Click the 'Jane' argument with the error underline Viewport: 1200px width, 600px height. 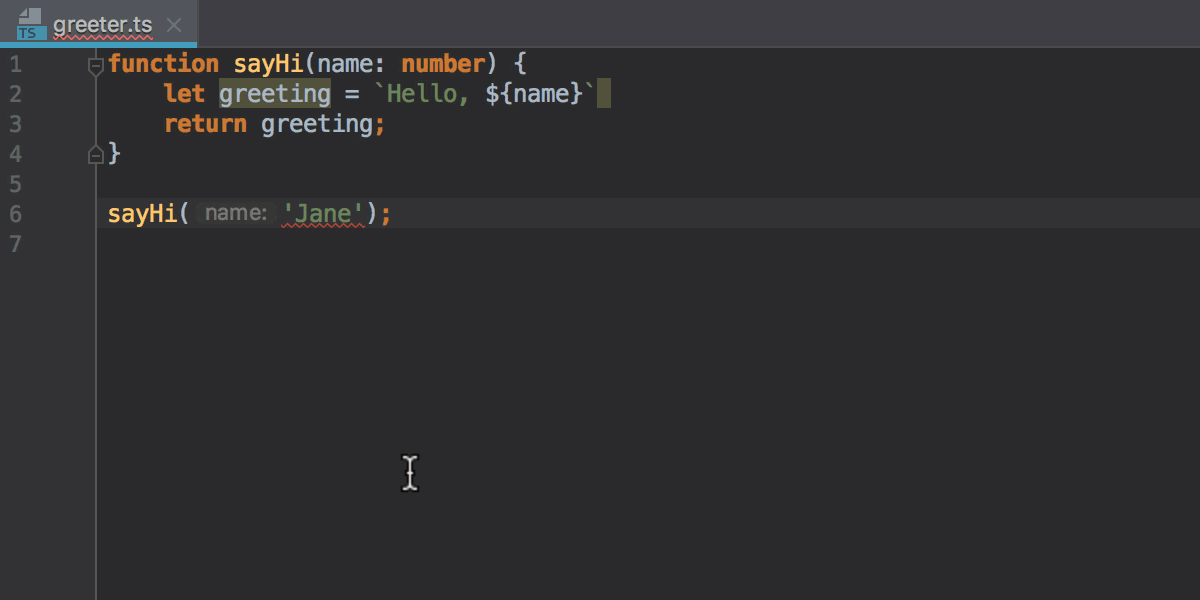[x=322, y=213]
